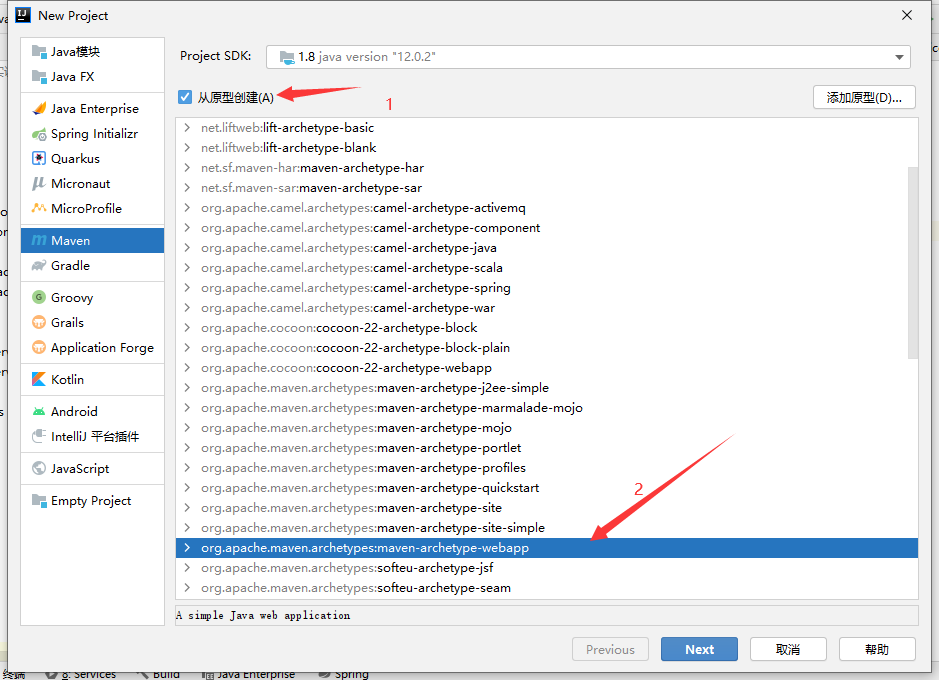
Task: Click the Gradle elephant icon
Action: pyautogui.click(x=39, y=265)
